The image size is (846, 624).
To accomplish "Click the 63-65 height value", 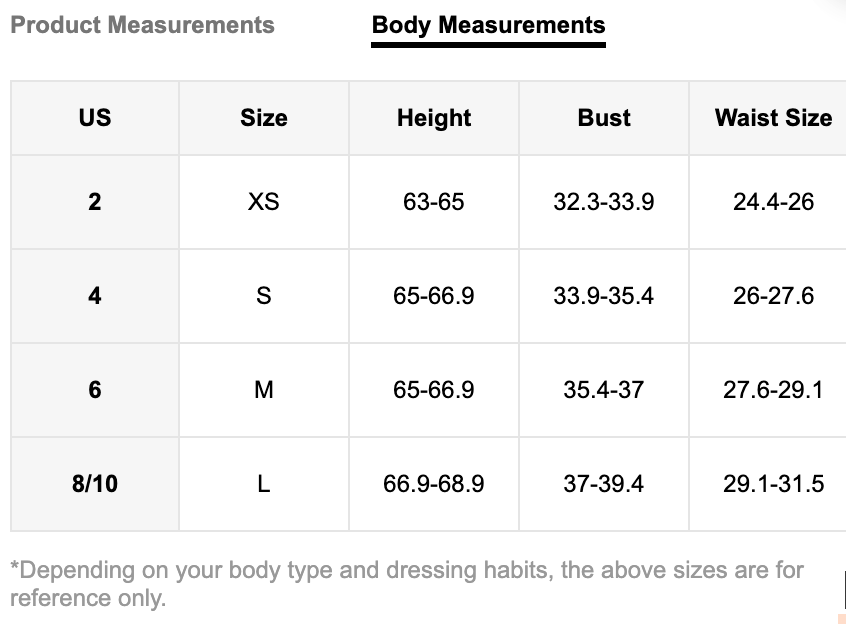I will pyautogui.click(x=434, y=202).
